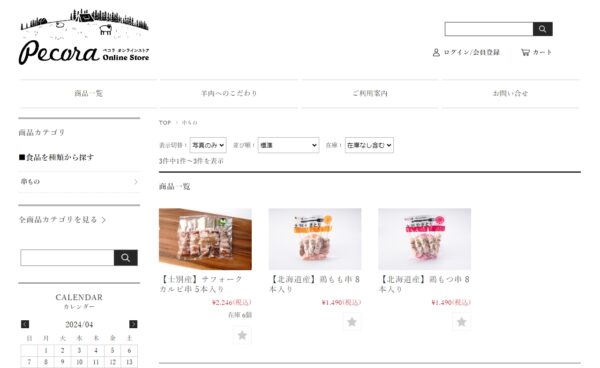
Task: Click the TOP breadcrumb link
Action: click(x=165, y=123)
